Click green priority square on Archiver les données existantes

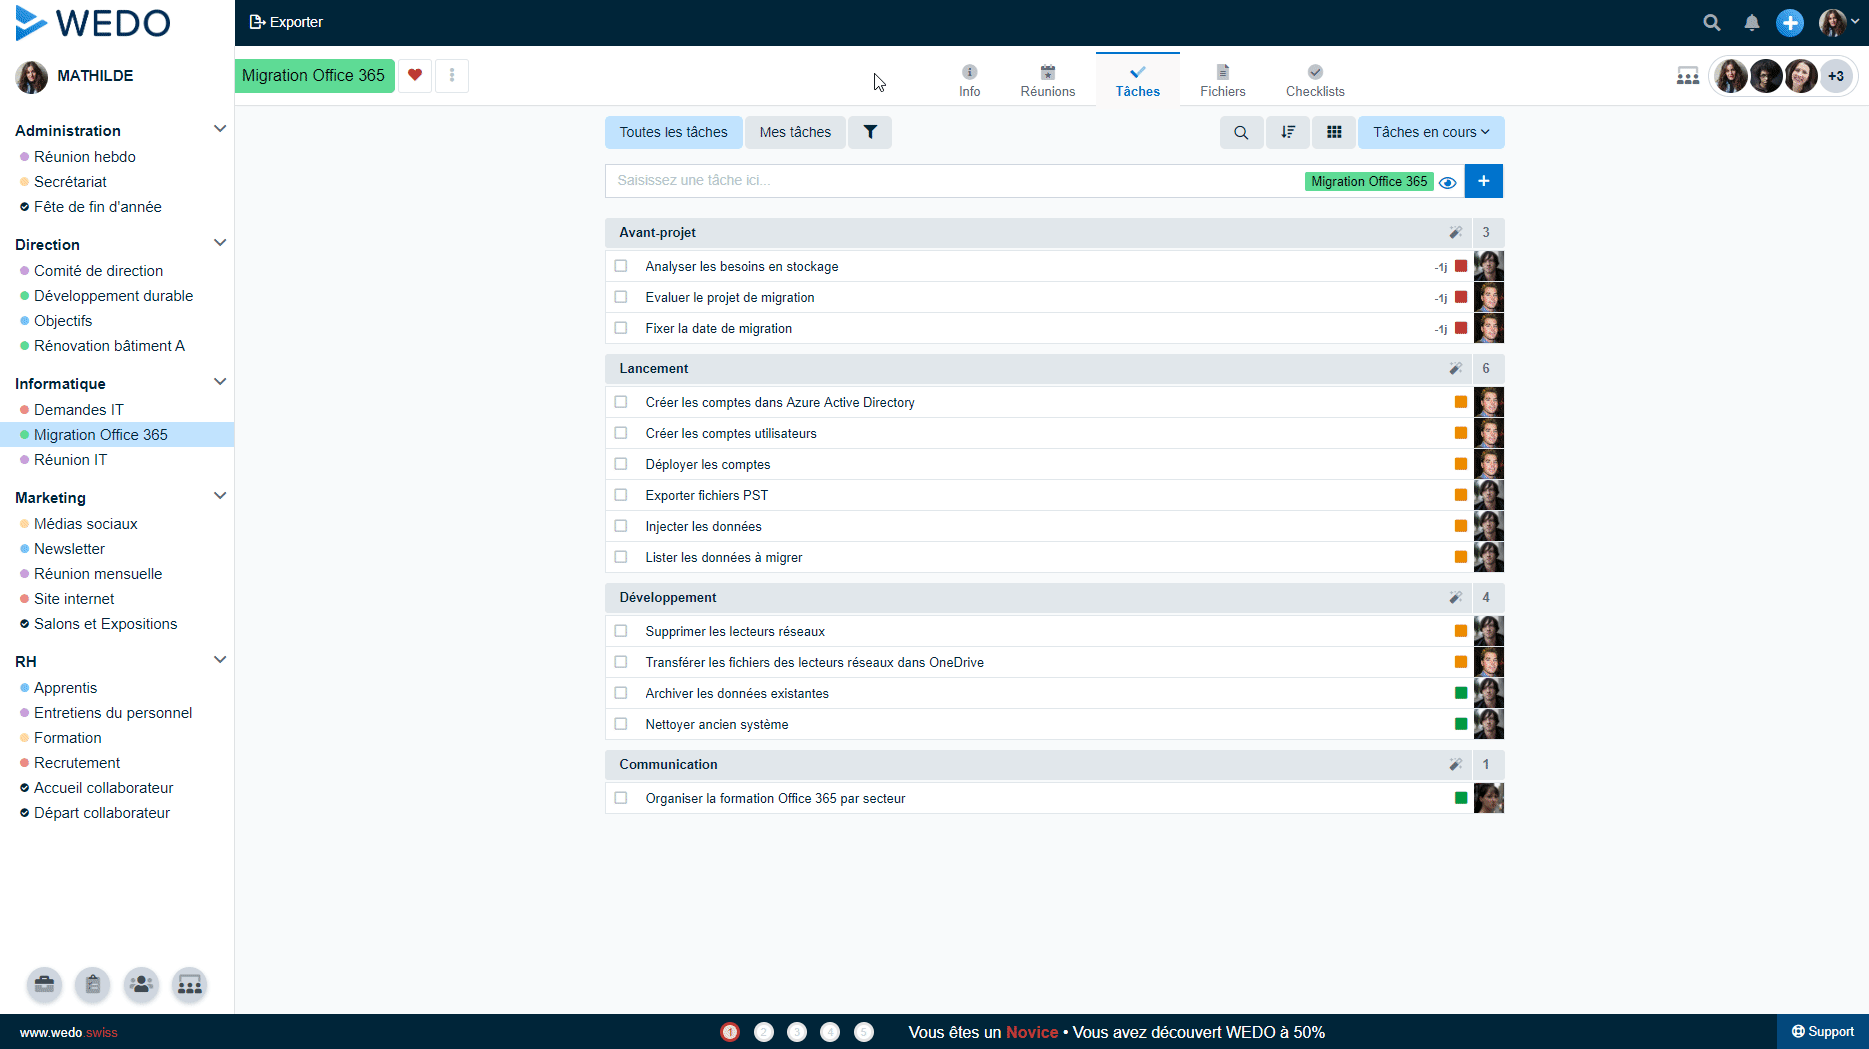[1461, 693]
